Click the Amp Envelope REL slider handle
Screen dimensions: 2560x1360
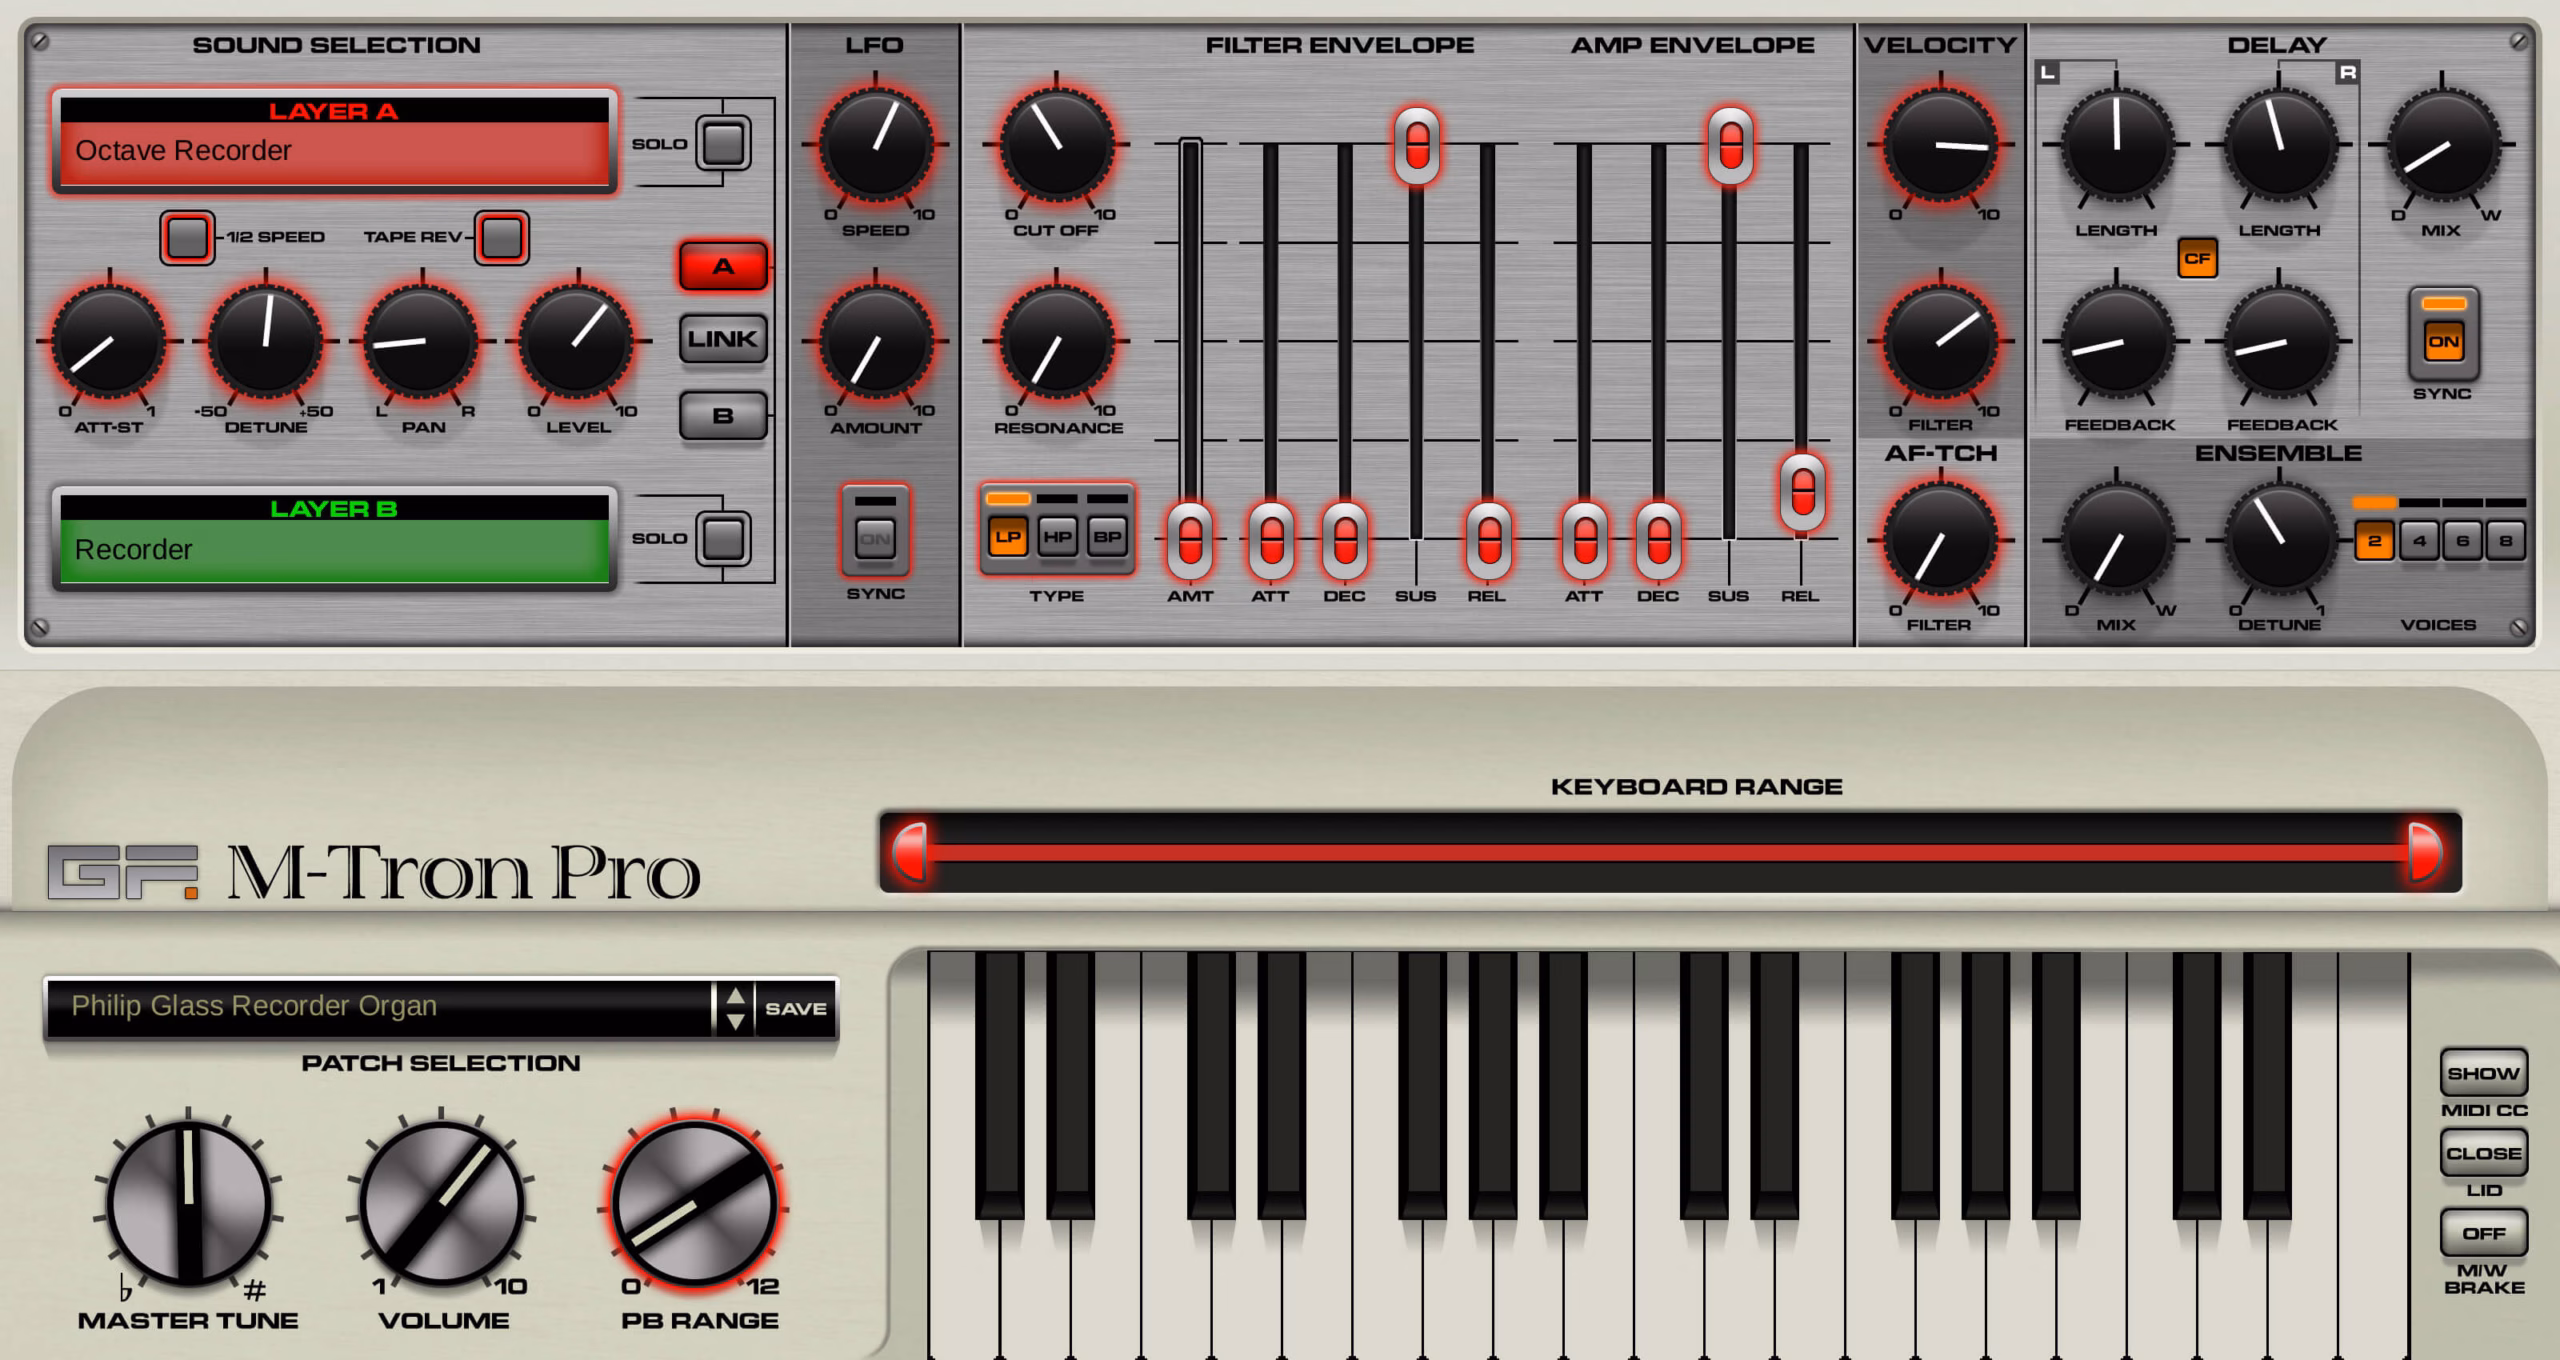click(1801, 491)
